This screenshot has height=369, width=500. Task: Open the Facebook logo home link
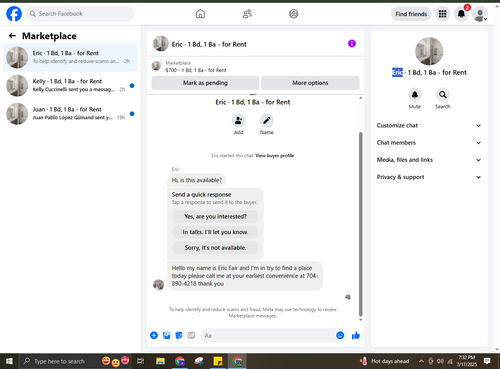14,14
